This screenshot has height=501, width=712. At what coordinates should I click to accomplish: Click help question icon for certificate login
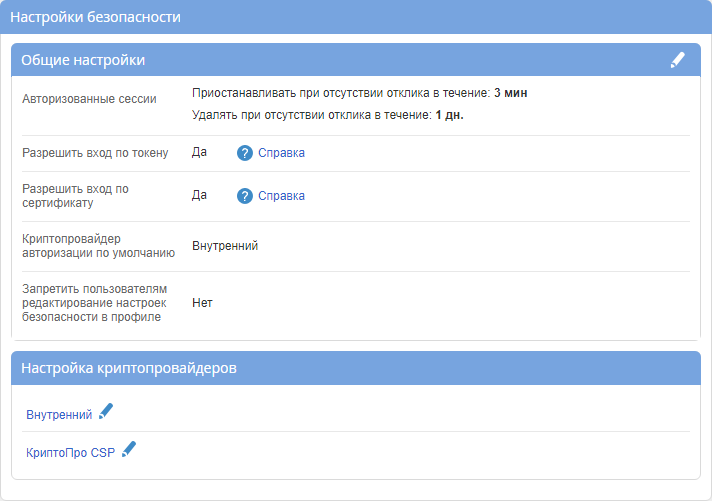[245, 196]
